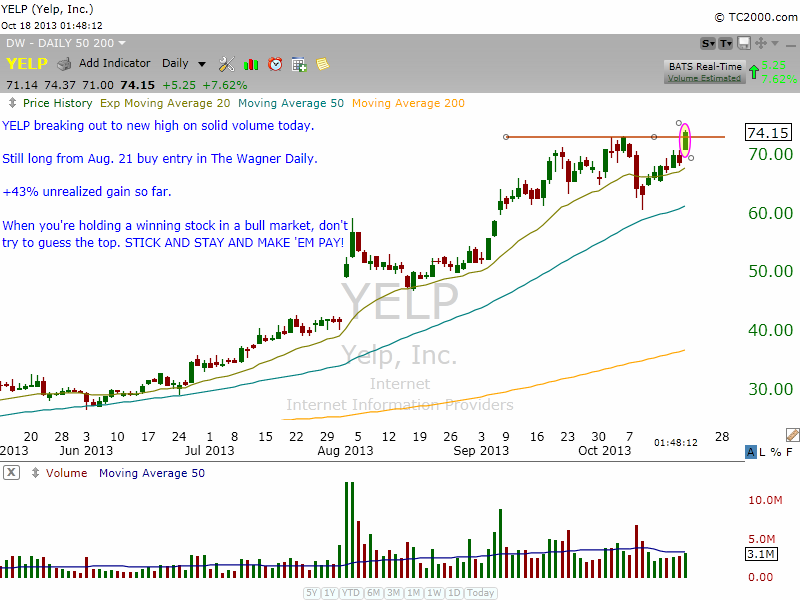Open the S dropdown button
Image resolution: width=800 pixels, height=600 pixels.
(x=708, y=43)
